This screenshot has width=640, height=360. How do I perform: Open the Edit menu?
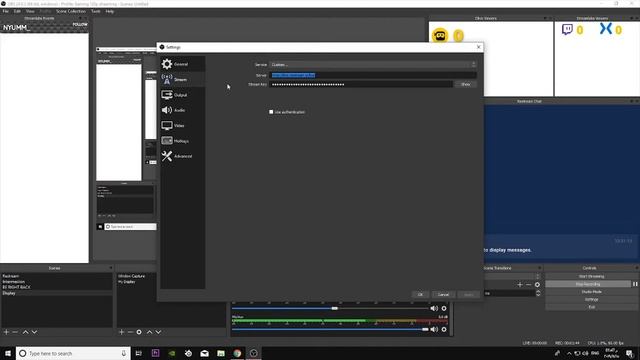tap(17, 11)
